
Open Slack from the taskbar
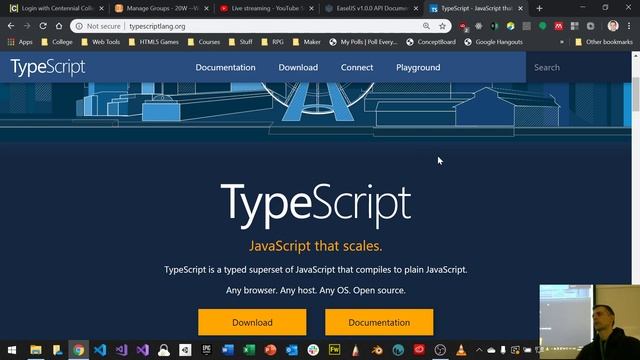(x=313, y=350)
